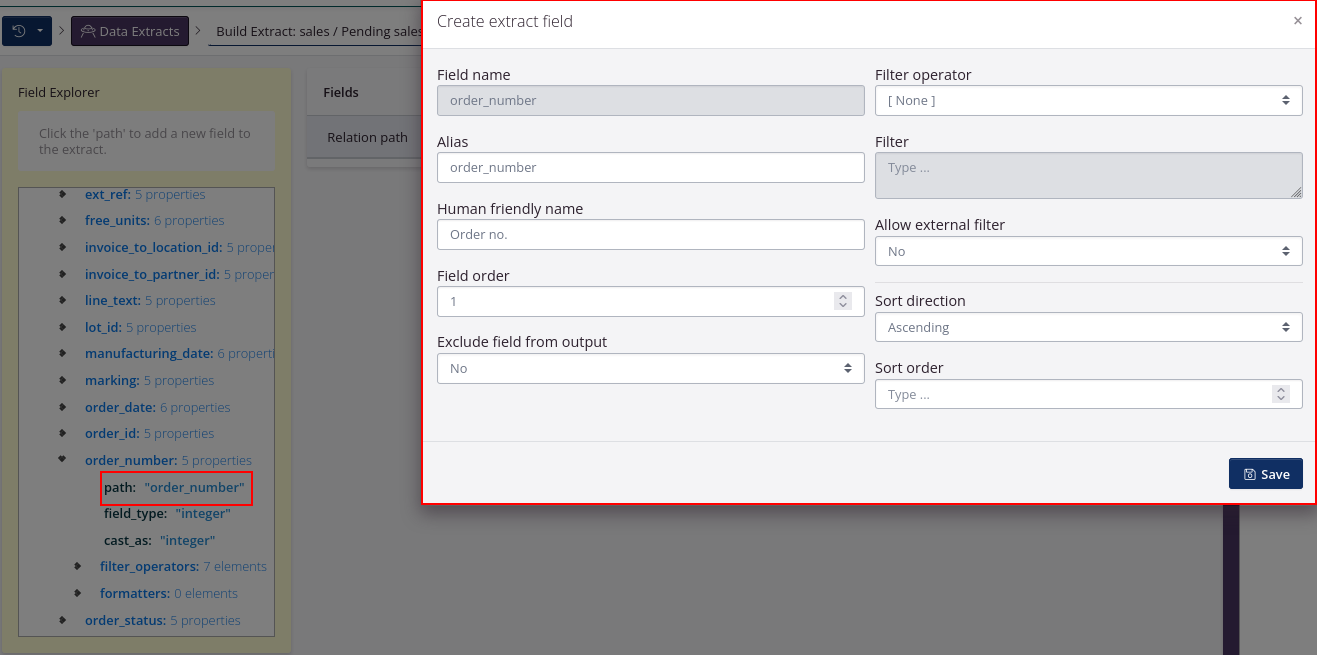
Task: Change Sort direction from Ascending
Action: click(x=1088, y=326)
